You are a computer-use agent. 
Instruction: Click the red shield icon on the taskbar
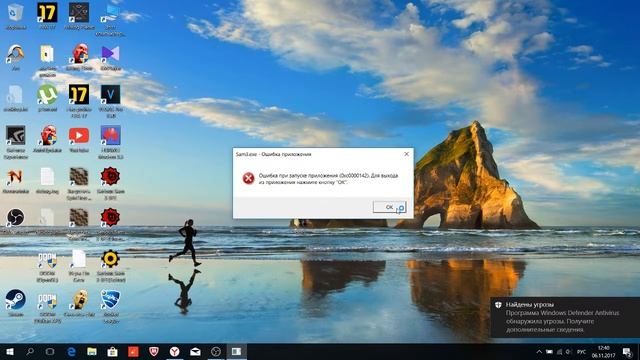pos(154,351)
